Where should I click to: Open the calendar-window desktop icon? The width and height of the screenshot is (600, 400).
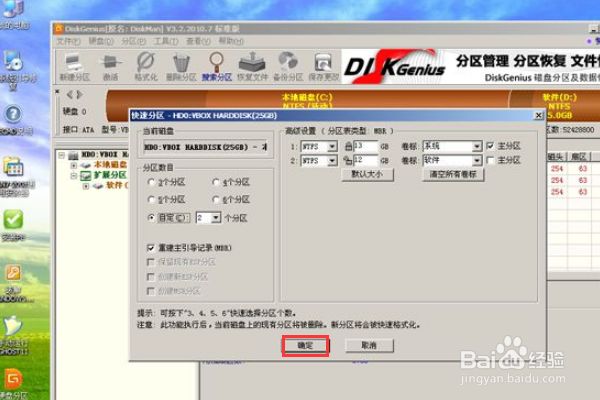13,167
